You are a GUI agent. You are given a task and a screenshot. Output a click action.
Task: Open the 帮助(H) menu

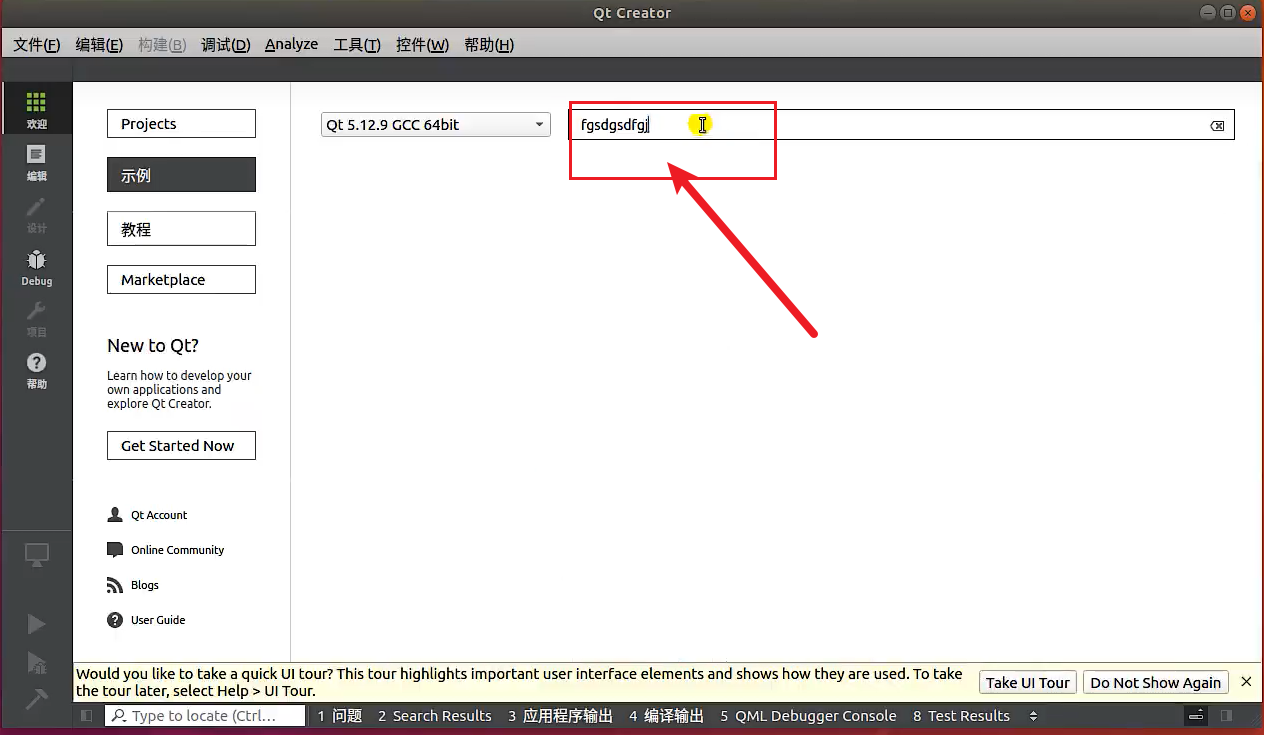point(489,45)
